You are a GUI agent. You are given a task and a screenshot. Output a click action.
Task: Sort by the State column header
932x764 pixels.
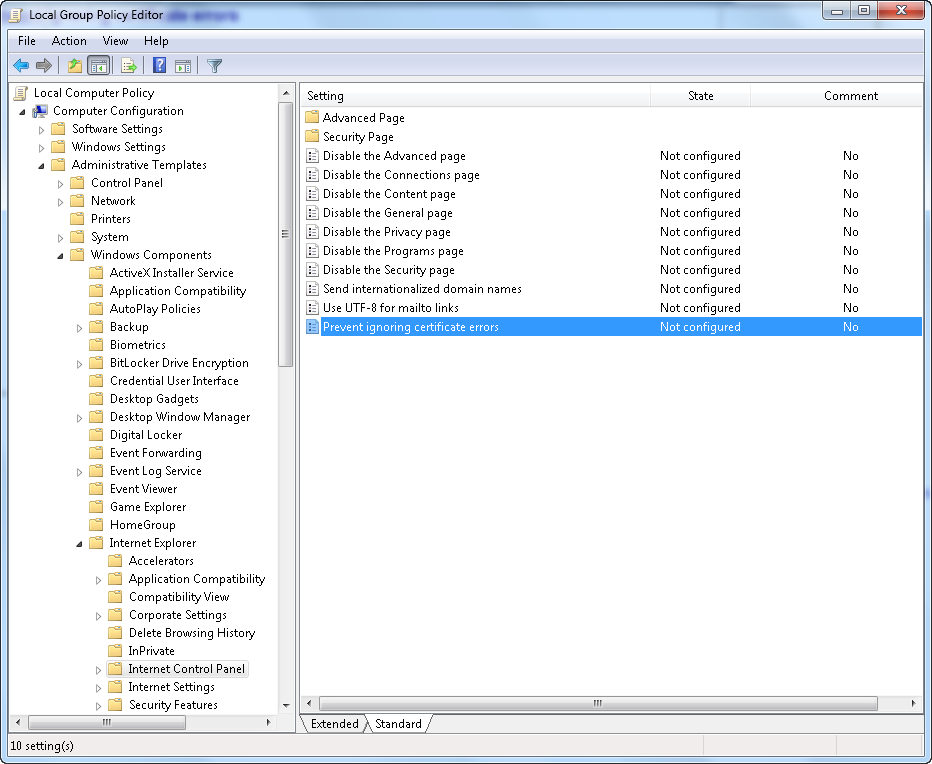(x=700, y=96)
